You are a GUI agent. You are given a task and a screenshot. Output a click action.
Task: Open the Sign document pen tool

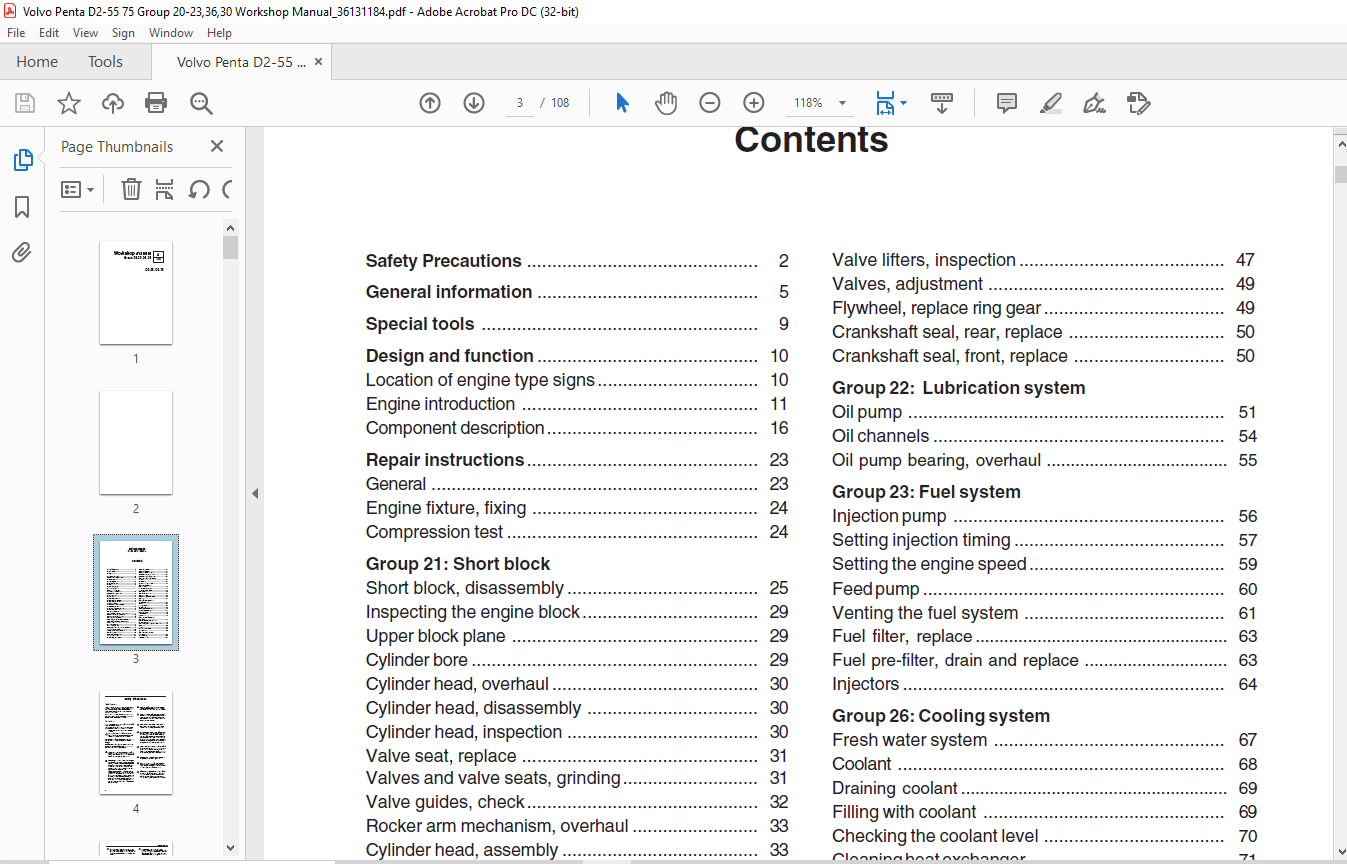pos(1094,103)
